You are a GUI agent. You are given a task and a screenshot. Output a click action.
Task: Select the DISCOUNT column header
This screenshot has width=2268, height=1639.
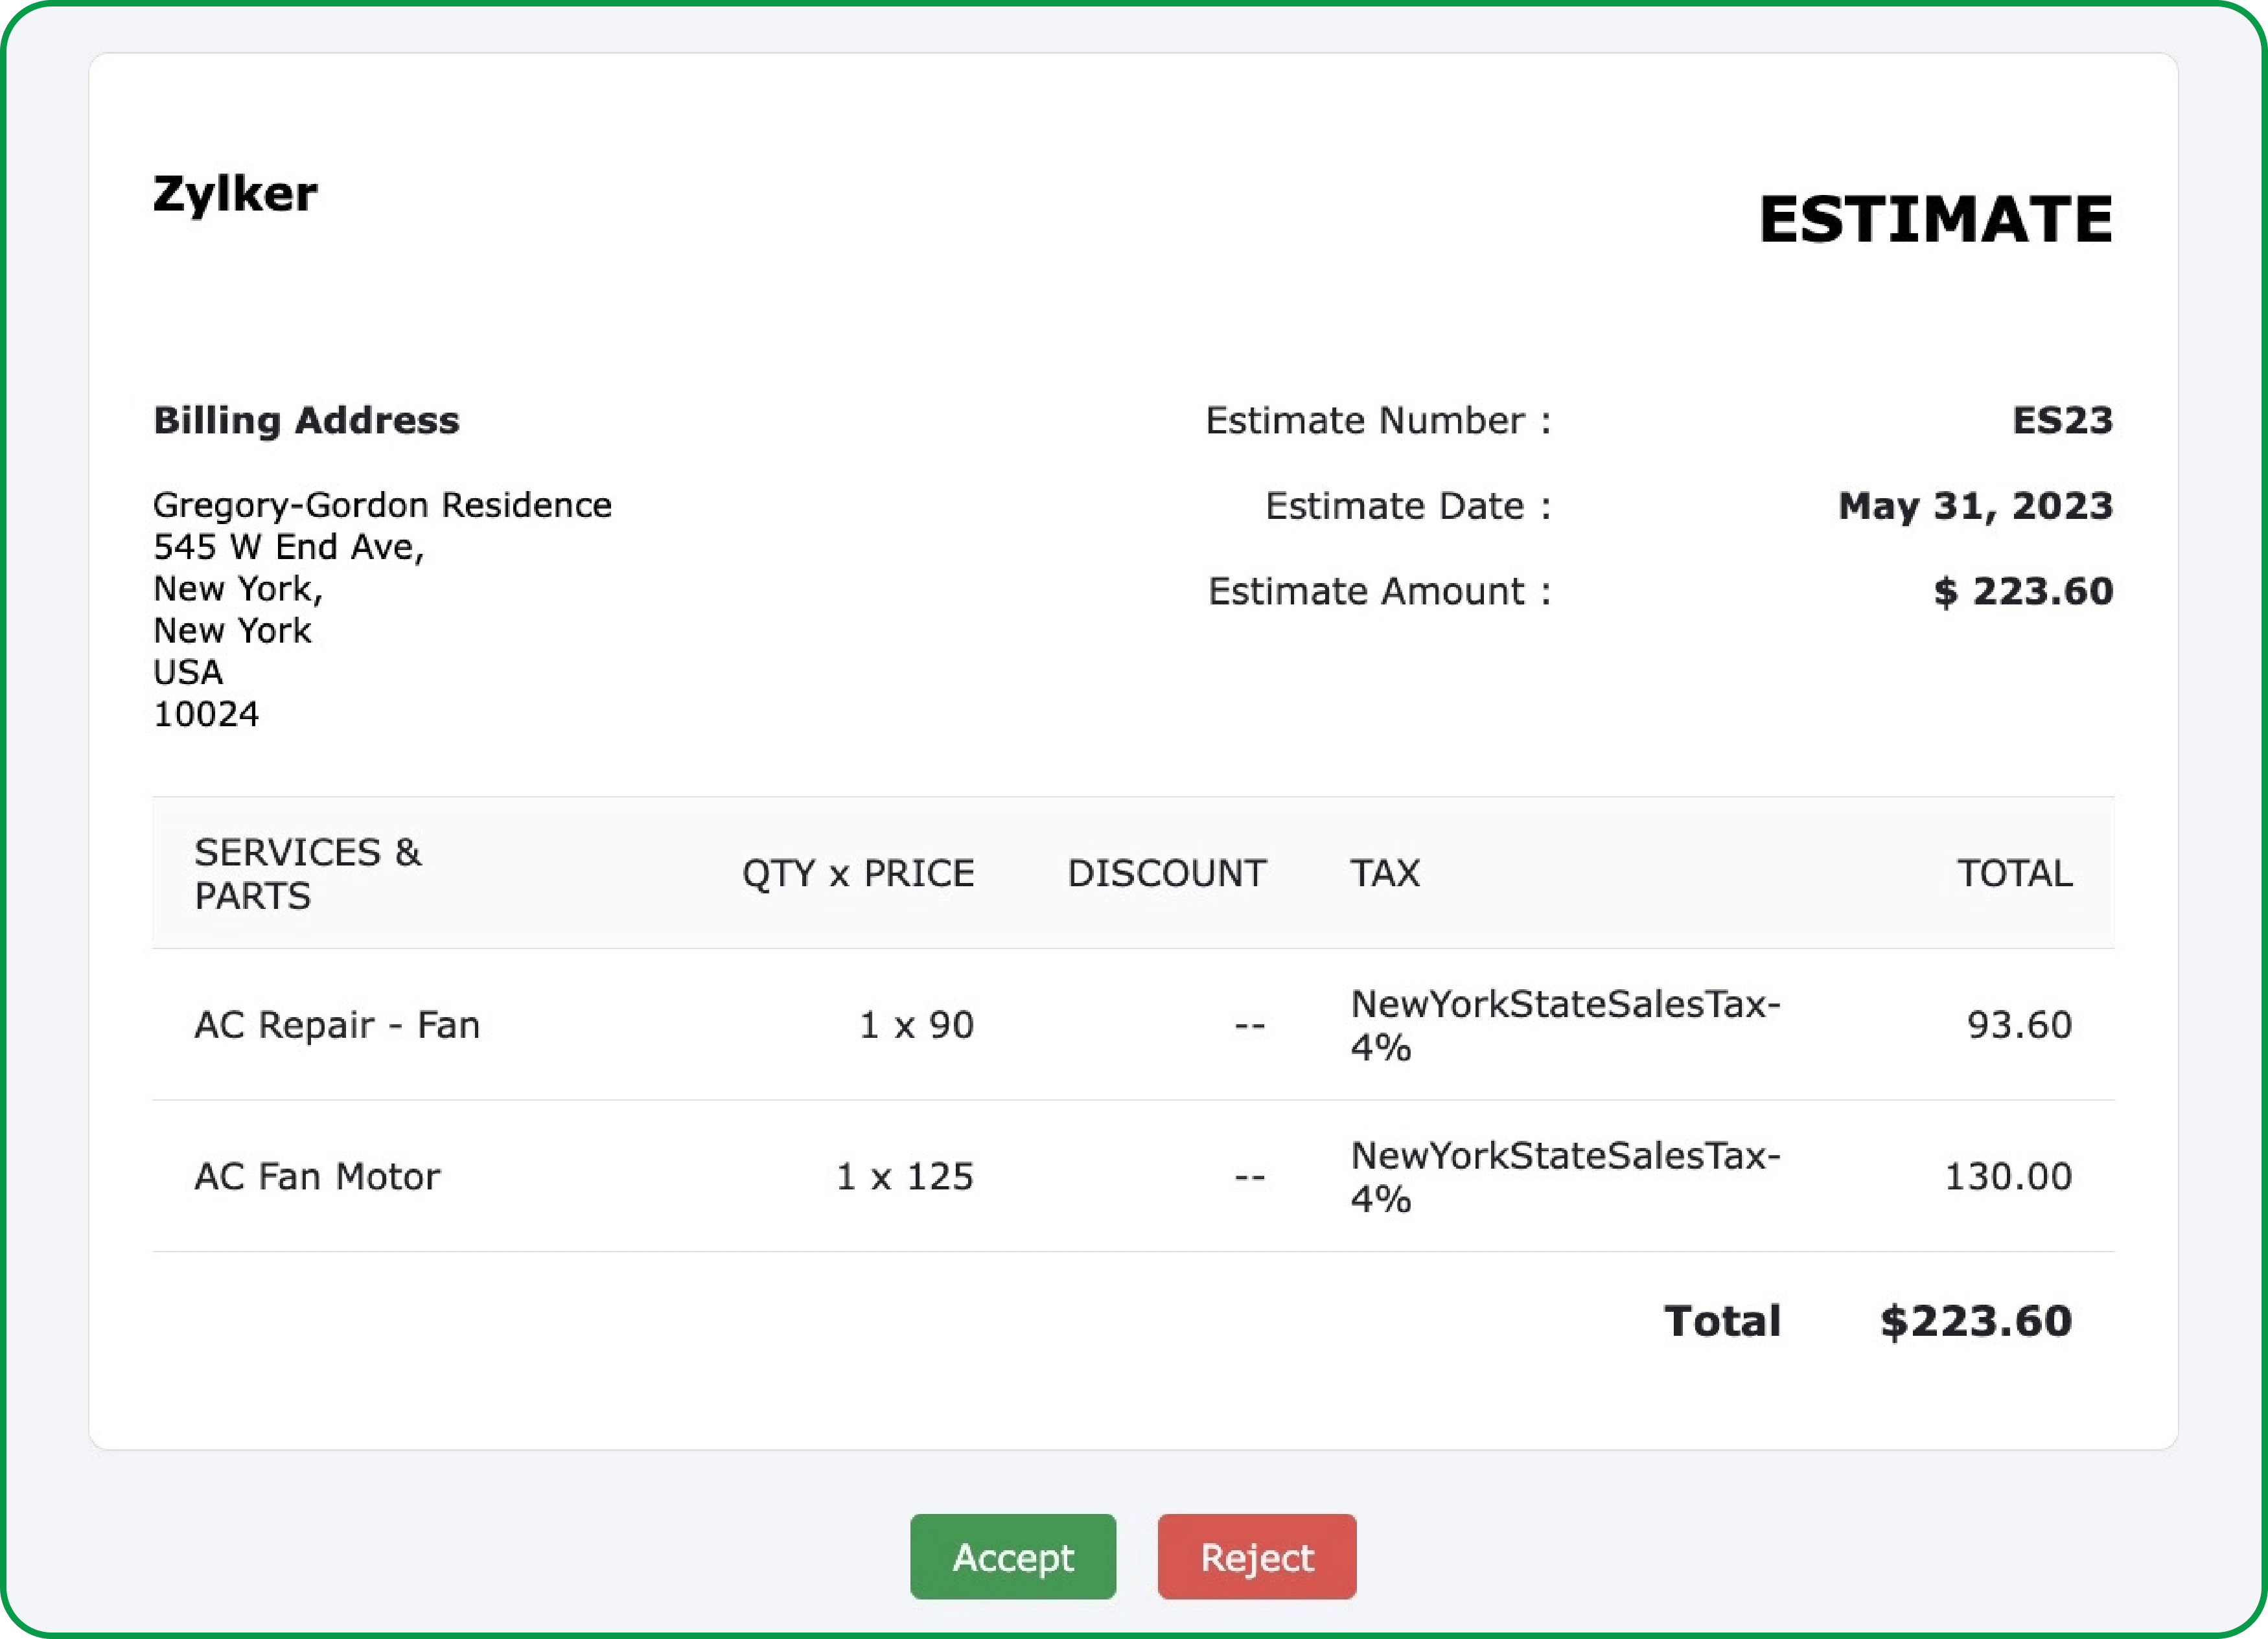(x=1166, y=873)
